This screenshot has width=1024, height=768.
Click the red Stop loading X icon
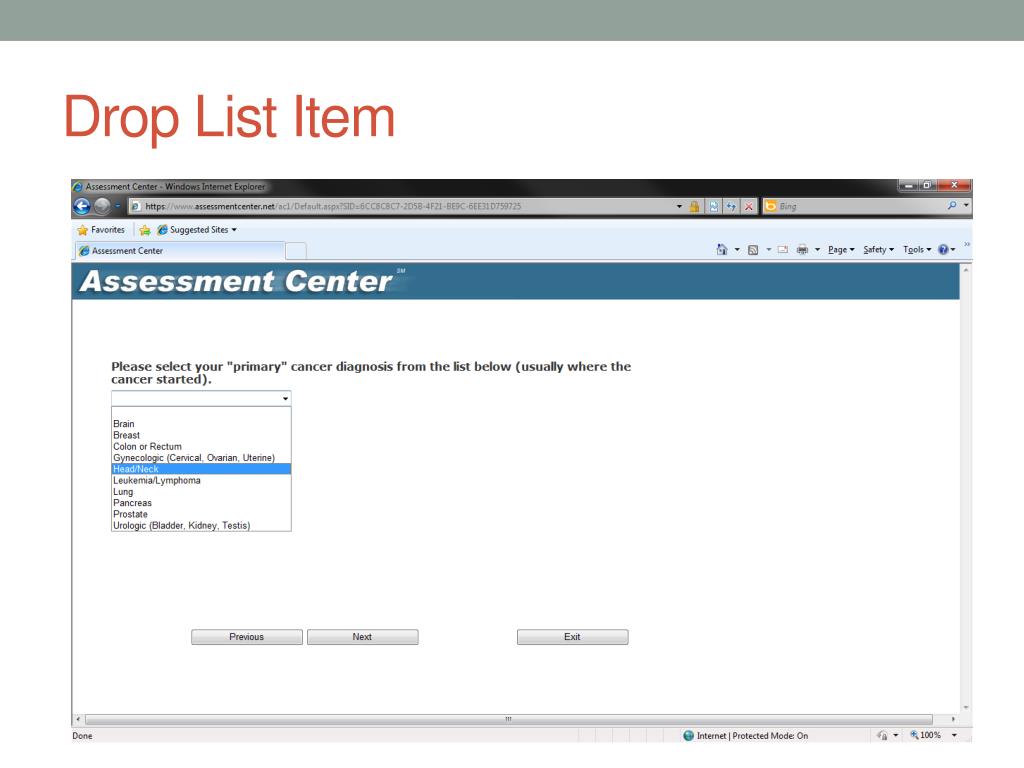[748, 206]
